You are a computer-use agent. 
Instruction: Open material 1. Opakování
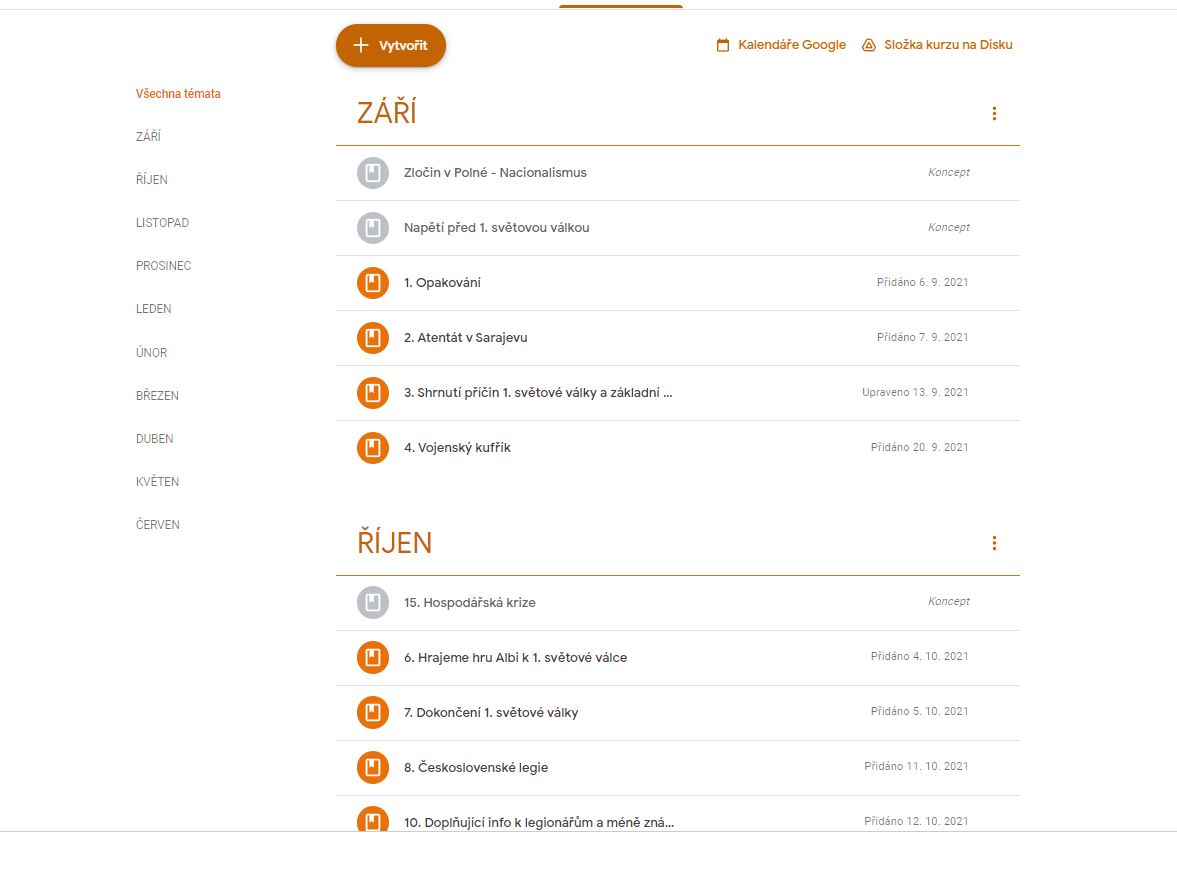tap(442, 283)
